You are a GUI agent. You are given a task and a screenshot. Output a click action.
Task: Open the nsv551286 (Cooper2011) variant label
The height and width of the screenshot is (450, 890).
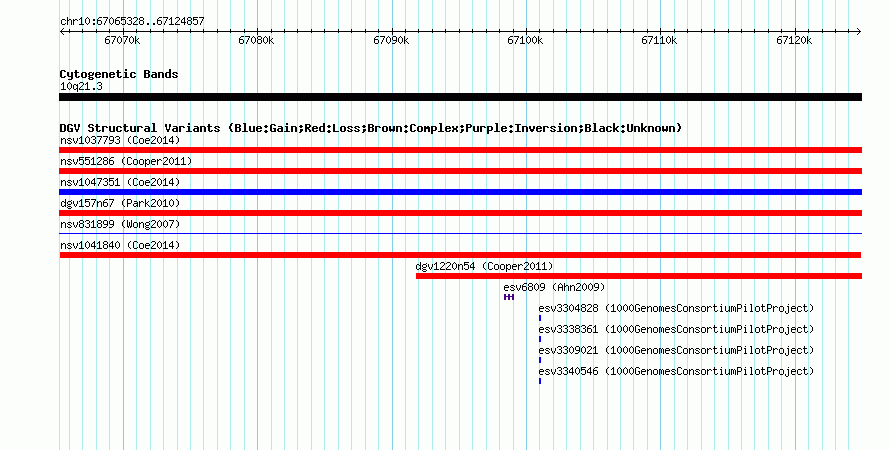tap(126, 161)
